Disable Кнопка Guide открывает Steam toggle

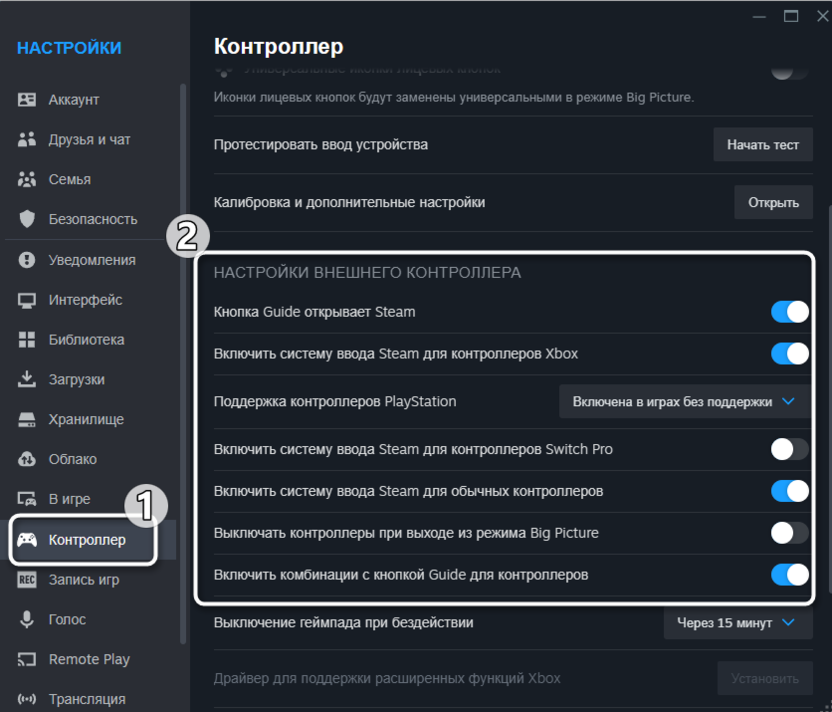(x=789, y=312)
